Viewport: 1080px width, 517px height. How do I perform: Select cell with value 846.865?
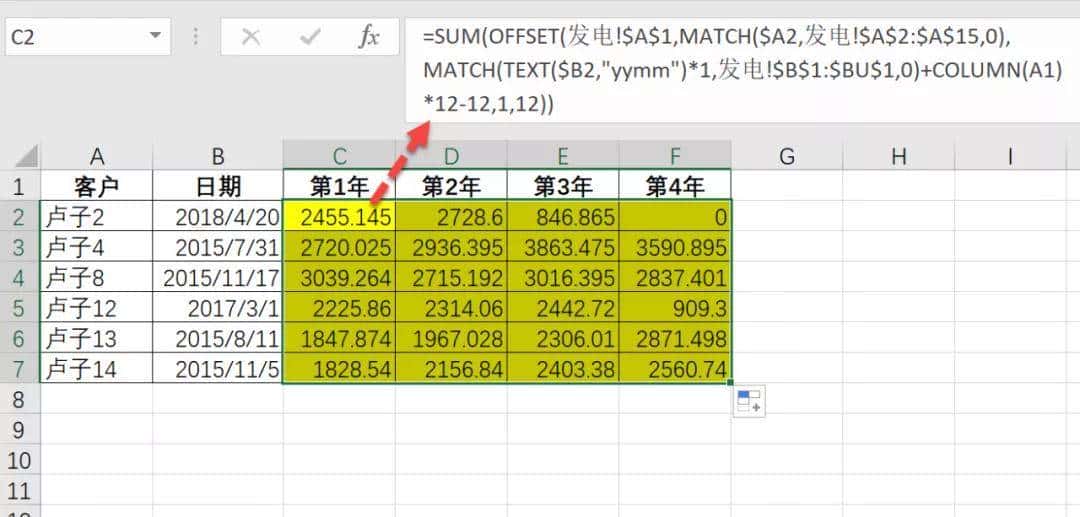point(563,217)
